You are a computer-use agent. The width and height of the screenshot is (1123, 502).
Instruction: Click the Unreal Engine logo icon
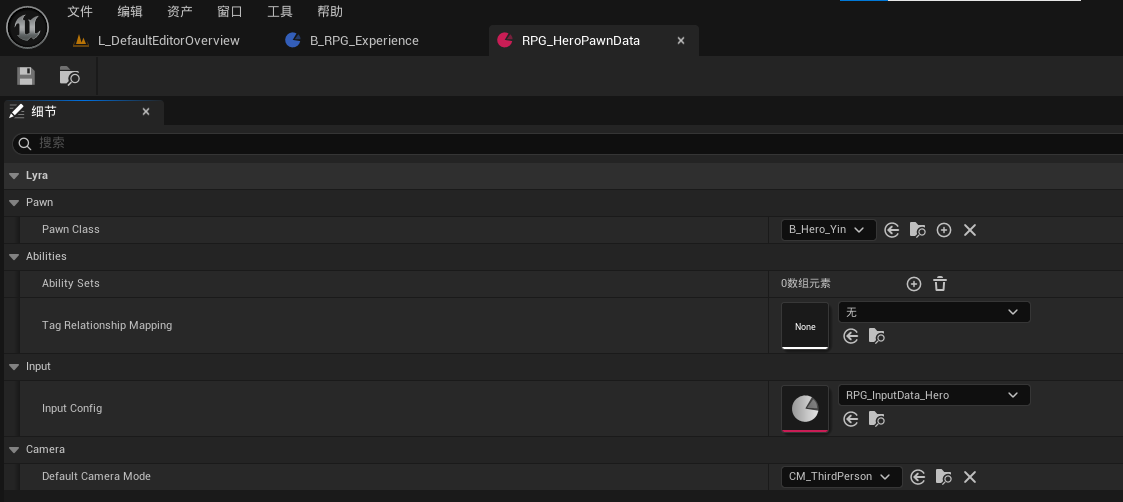click(27, 27)
